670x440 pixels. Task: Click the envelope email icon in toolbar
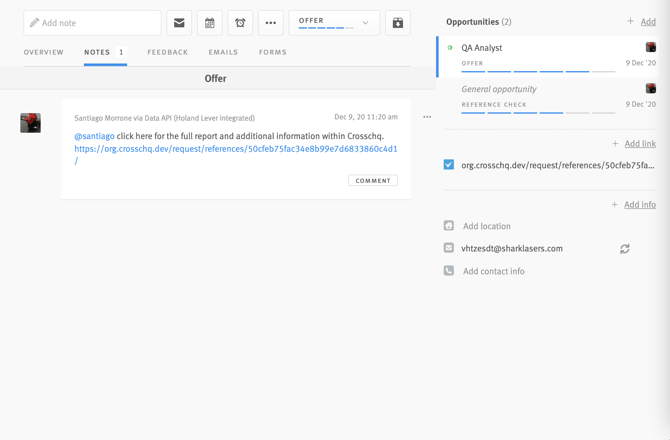click(x=179, y=23)
